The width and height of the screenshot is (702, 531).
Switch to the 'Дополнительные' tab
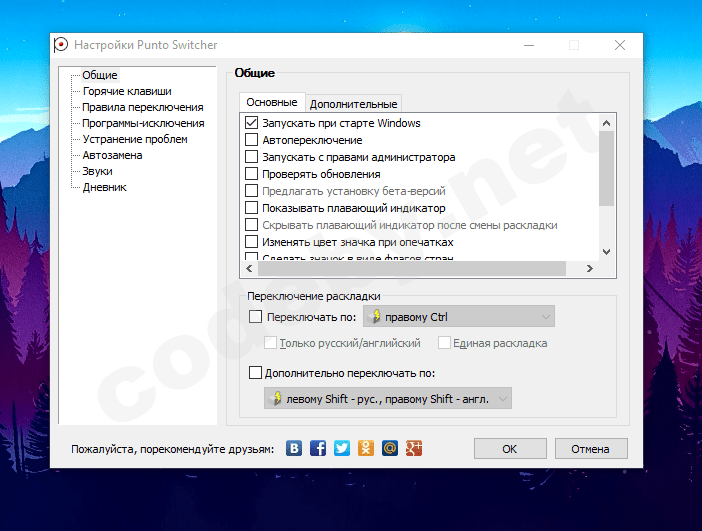(353, 104)
